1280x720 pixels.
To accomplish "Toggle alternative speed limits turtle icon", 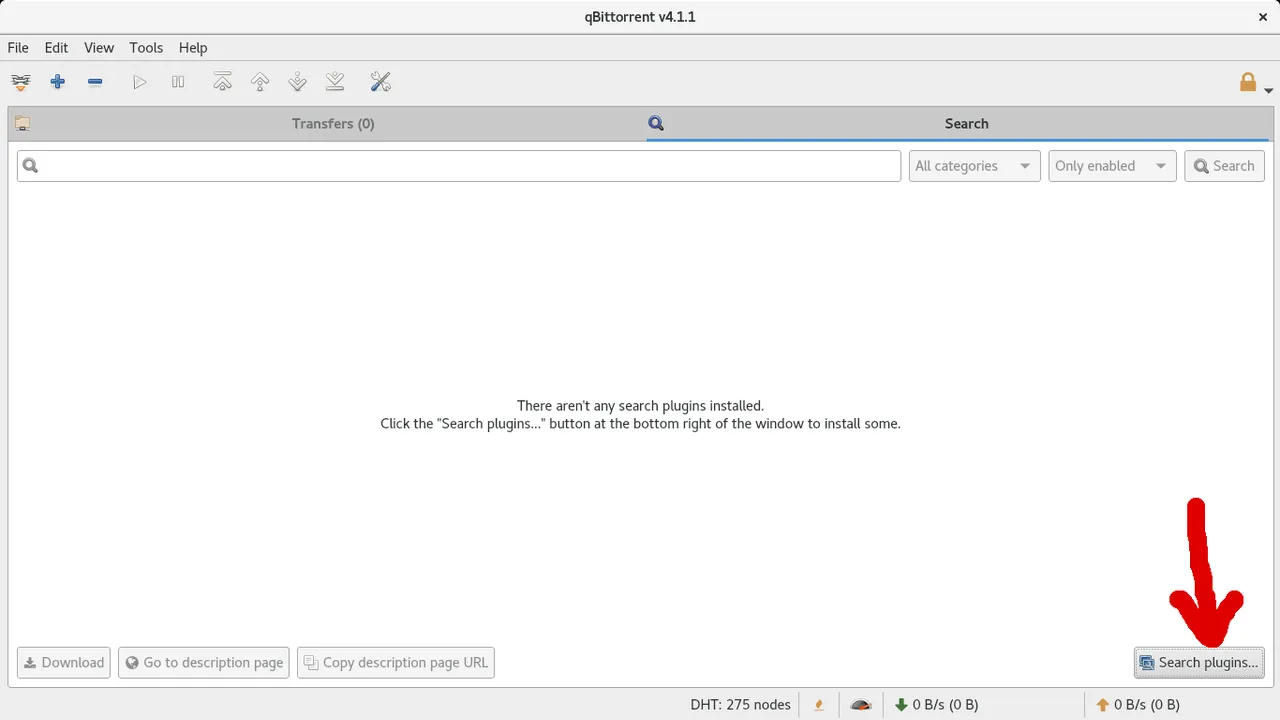I will (x=860, y=704).
